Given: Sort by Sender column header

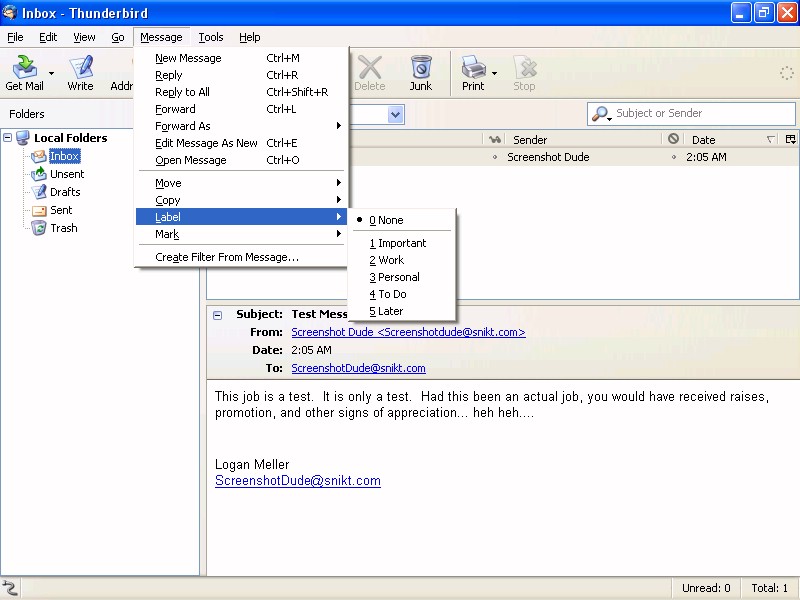Looking at the screenshot, I should pyautogui.click(x=583, y=139).
